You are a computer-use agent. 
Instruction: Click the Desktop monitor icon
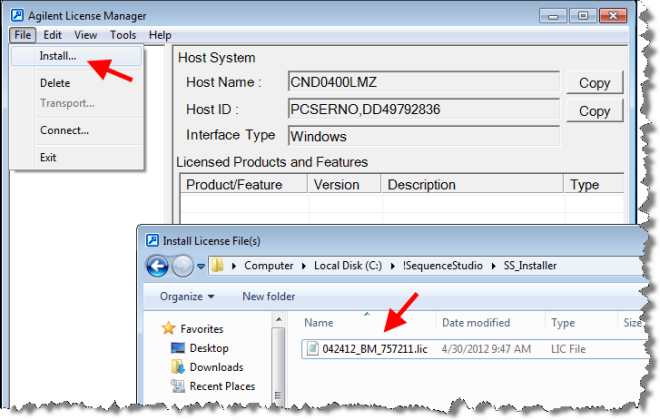coord(178,348)
